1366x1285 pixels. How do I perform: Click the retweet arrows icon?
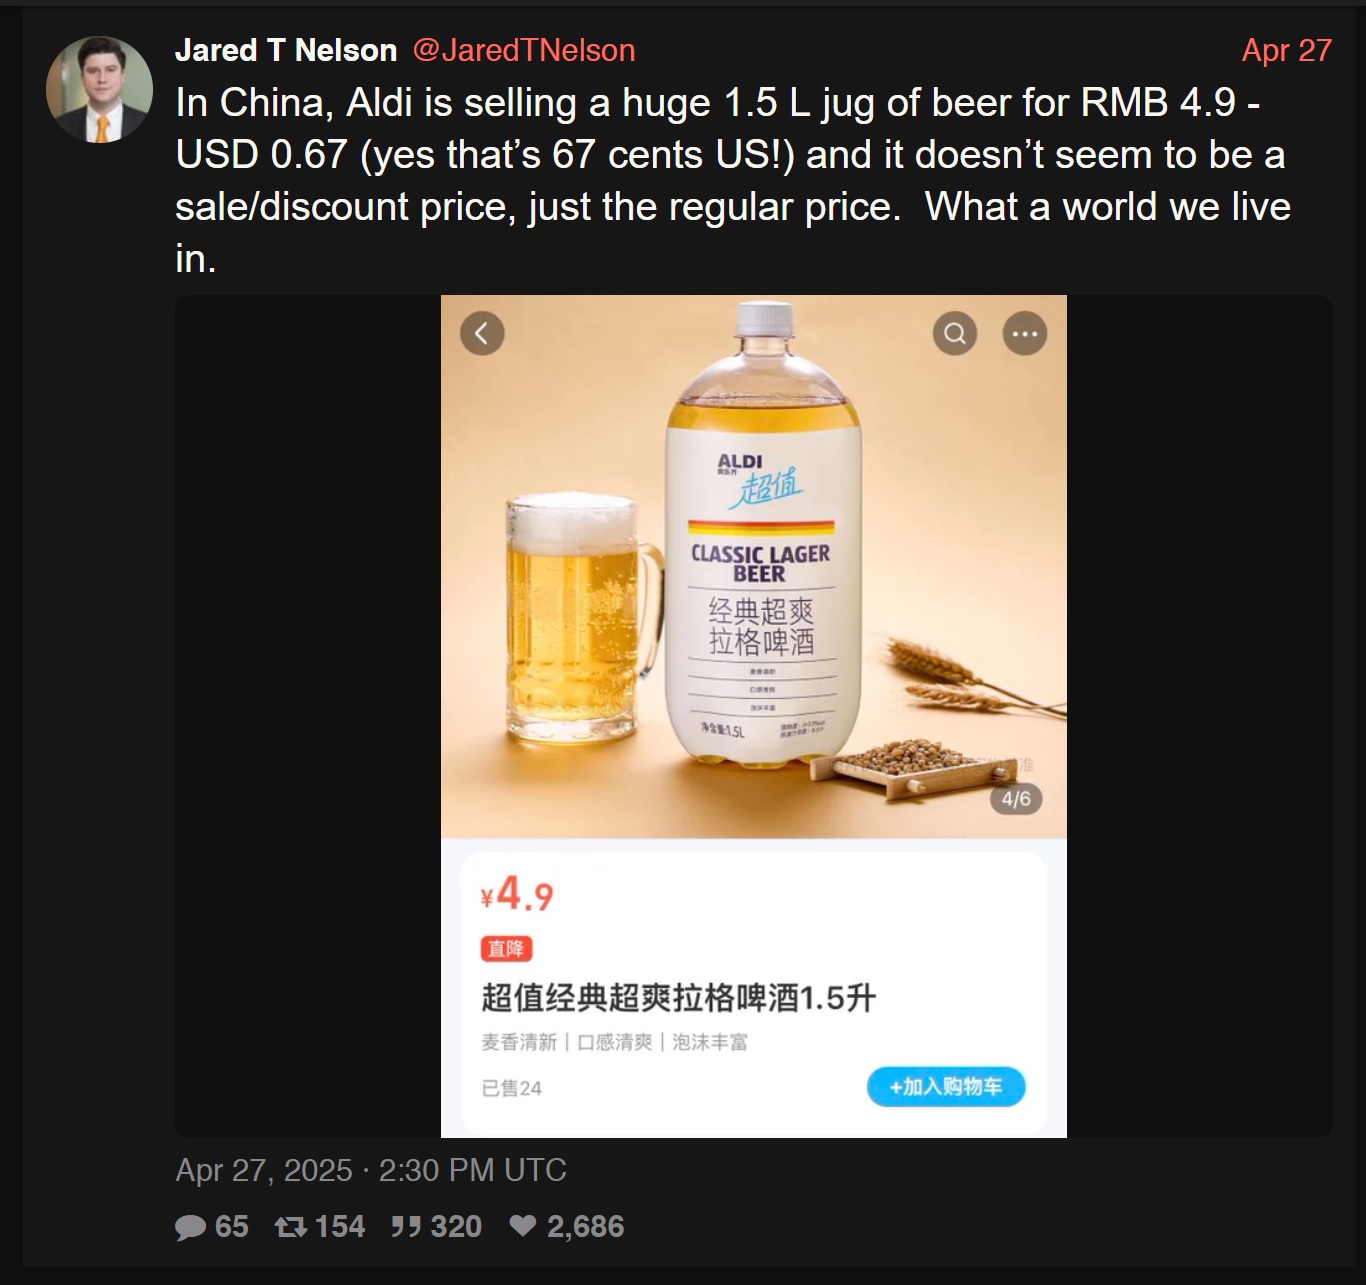click(291, 1226)
